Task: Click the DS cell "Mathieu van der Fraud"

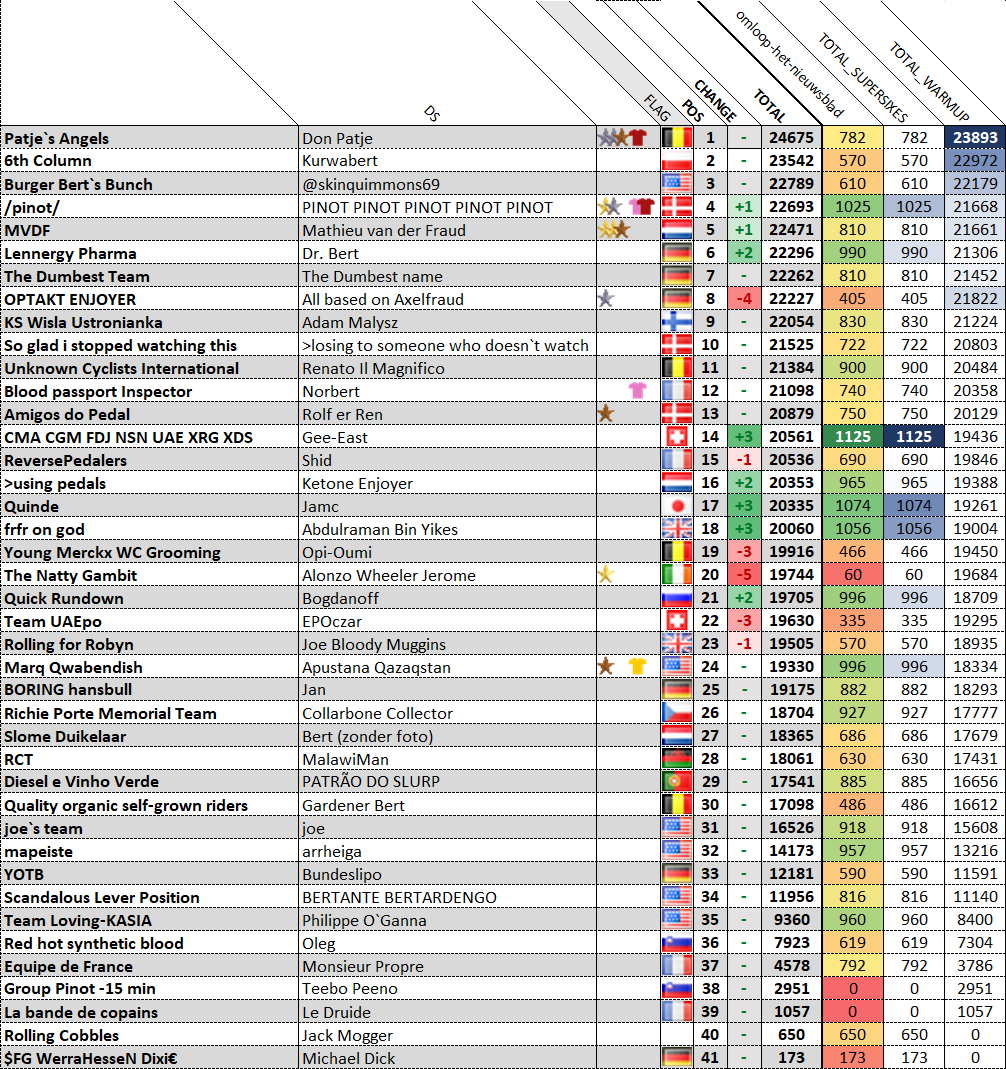Action: 446,230
